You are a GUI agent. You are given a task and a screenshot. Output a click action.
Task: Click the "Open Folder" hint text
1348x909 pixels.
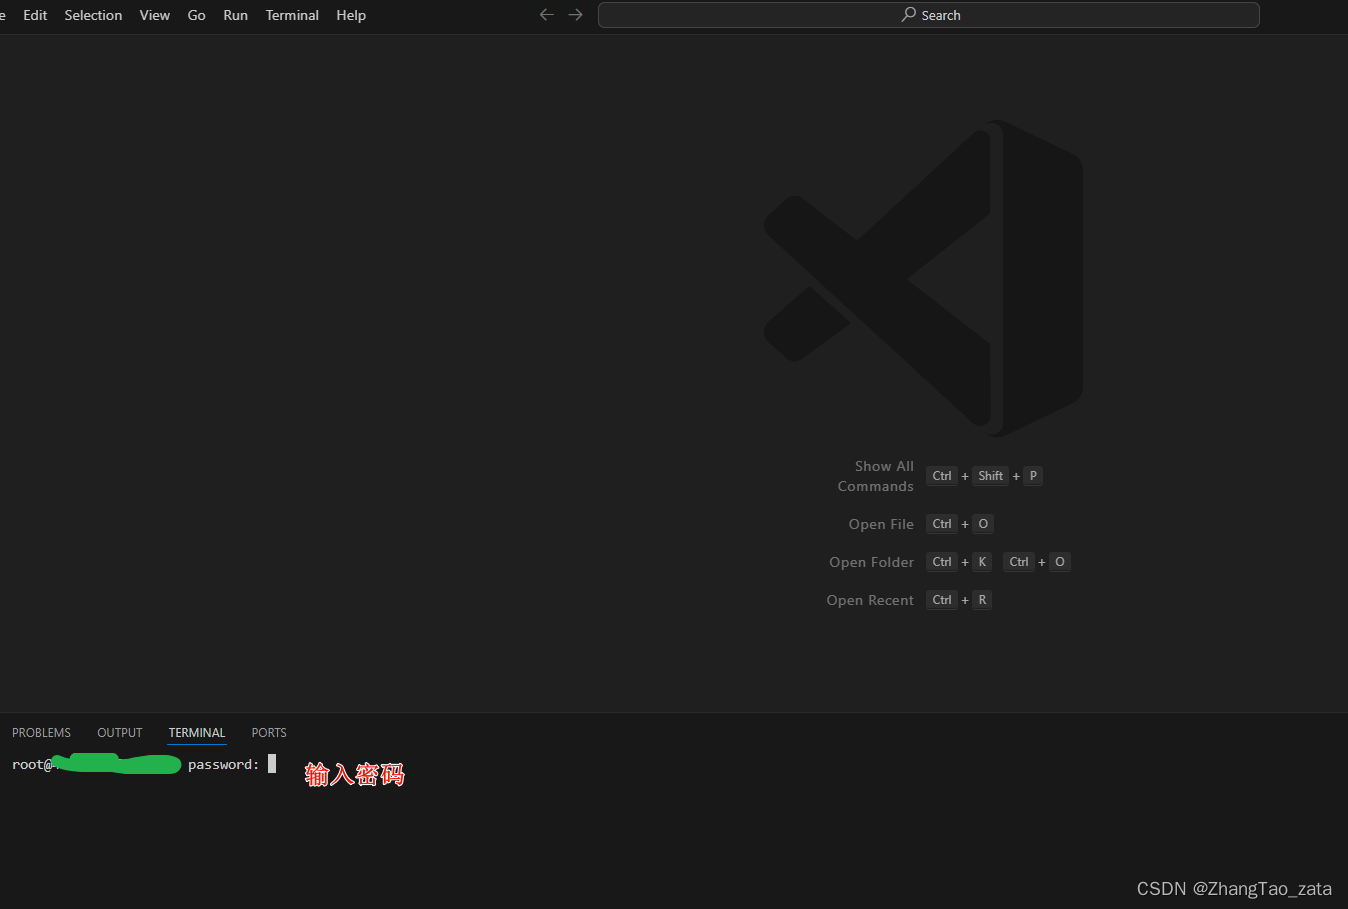coord(871,562)
